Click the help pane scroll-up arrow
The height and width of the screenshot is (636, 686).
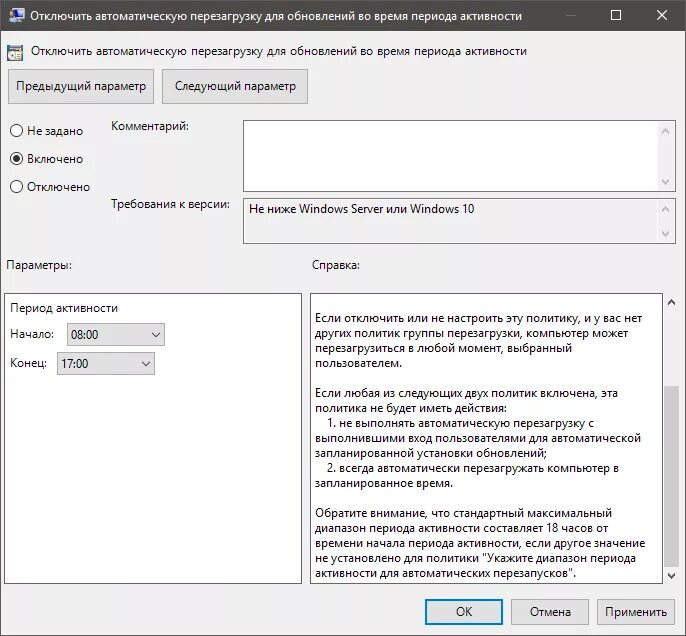coord(672,302)
